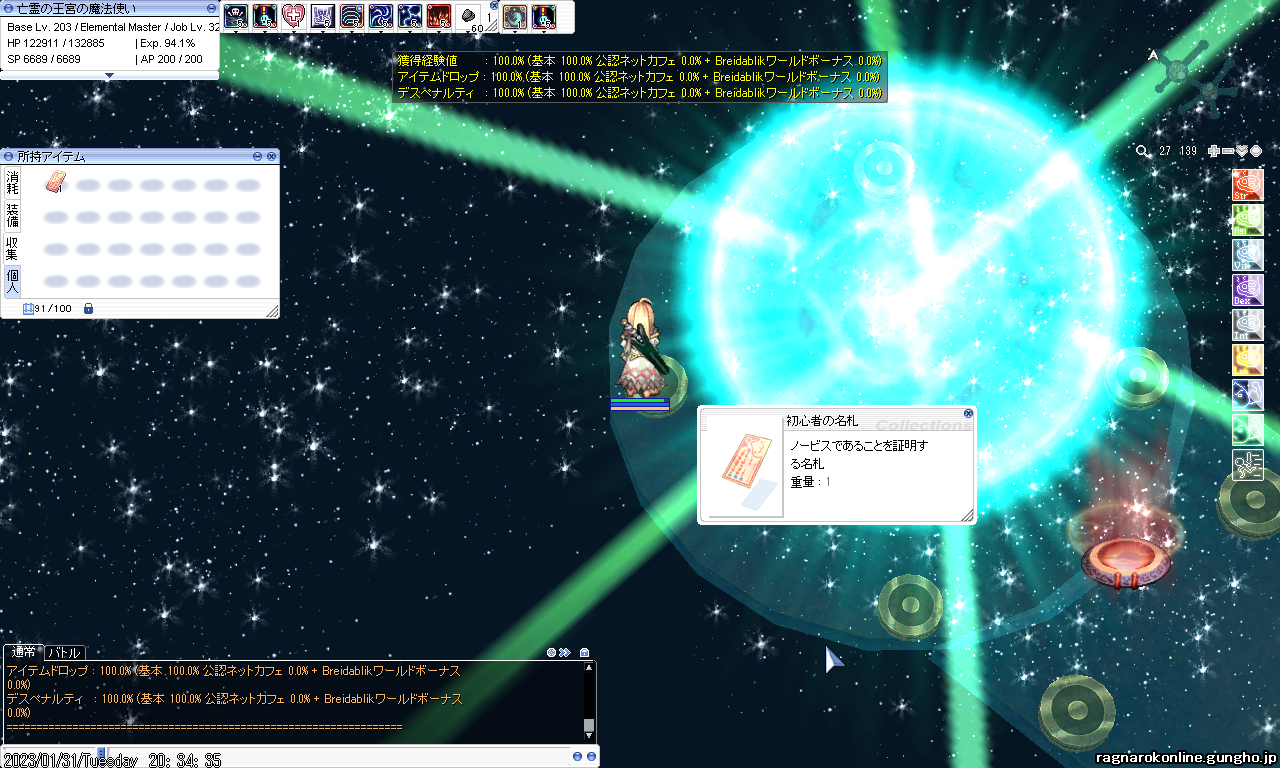This screenshot has width=1280, height=768.
Task: Open the Str status shortcut icon
Action: [1248, 185]
